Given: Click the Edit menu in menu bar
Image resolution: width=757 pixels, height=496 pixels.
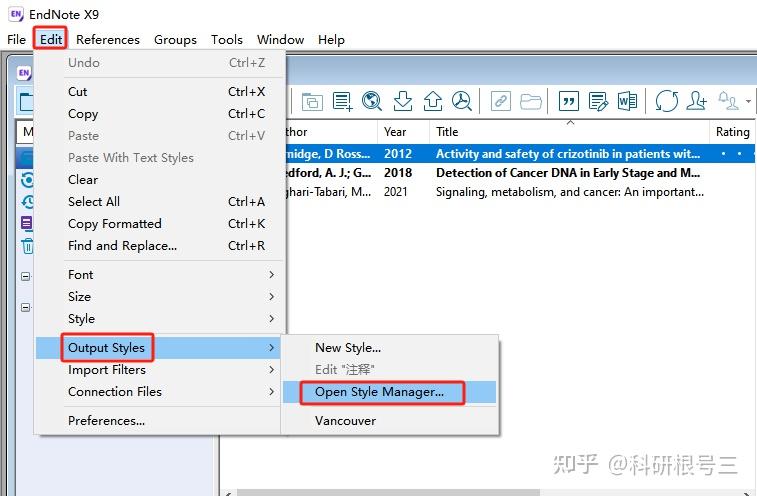Looking at the screenshot, I should click(x=51, y=39).
